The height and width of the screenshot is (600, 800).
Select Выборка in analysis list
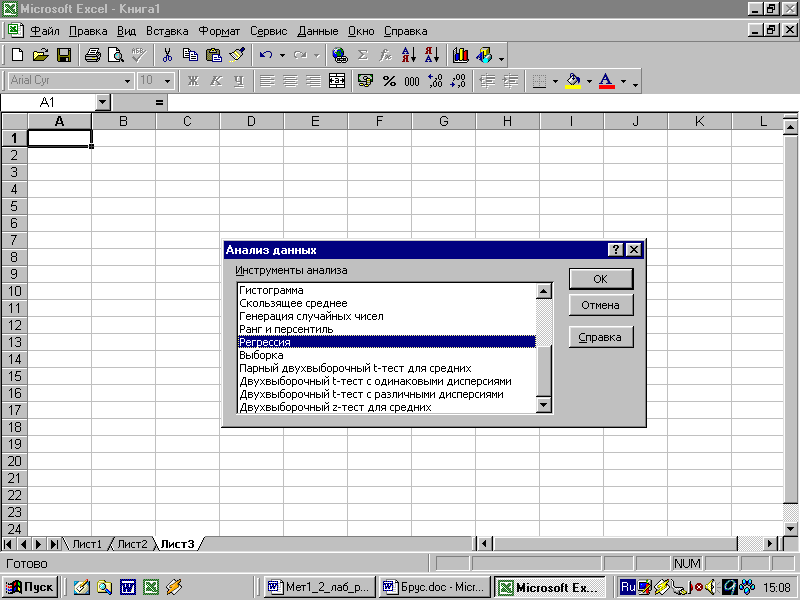tap(387, 355)
